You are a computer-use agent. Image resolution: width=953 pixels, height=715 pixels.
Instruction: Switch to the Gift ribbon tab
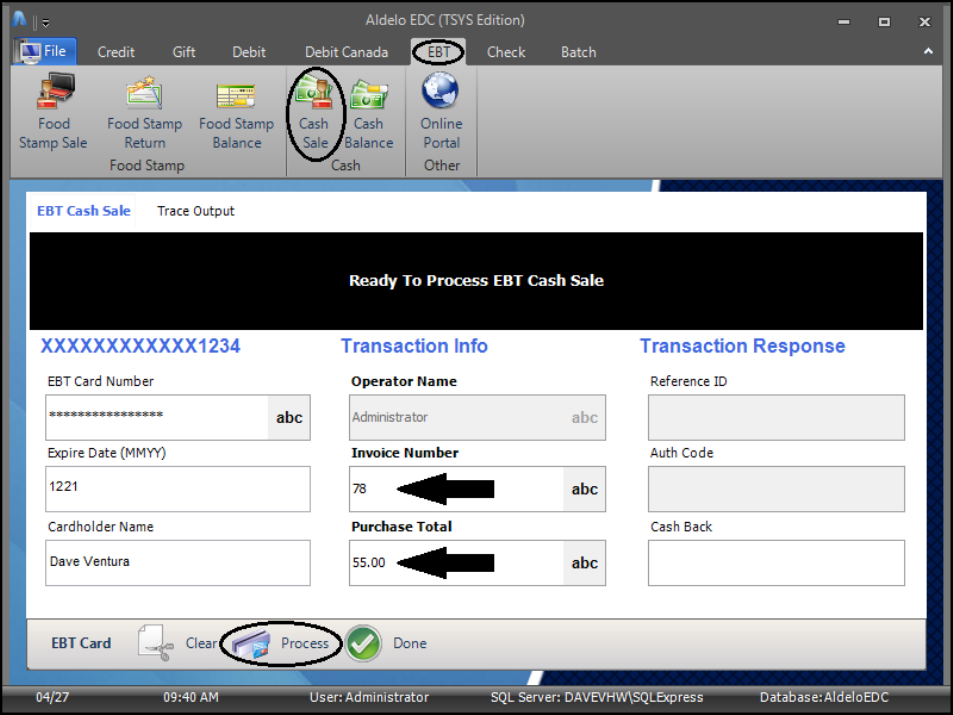point(184,52)
